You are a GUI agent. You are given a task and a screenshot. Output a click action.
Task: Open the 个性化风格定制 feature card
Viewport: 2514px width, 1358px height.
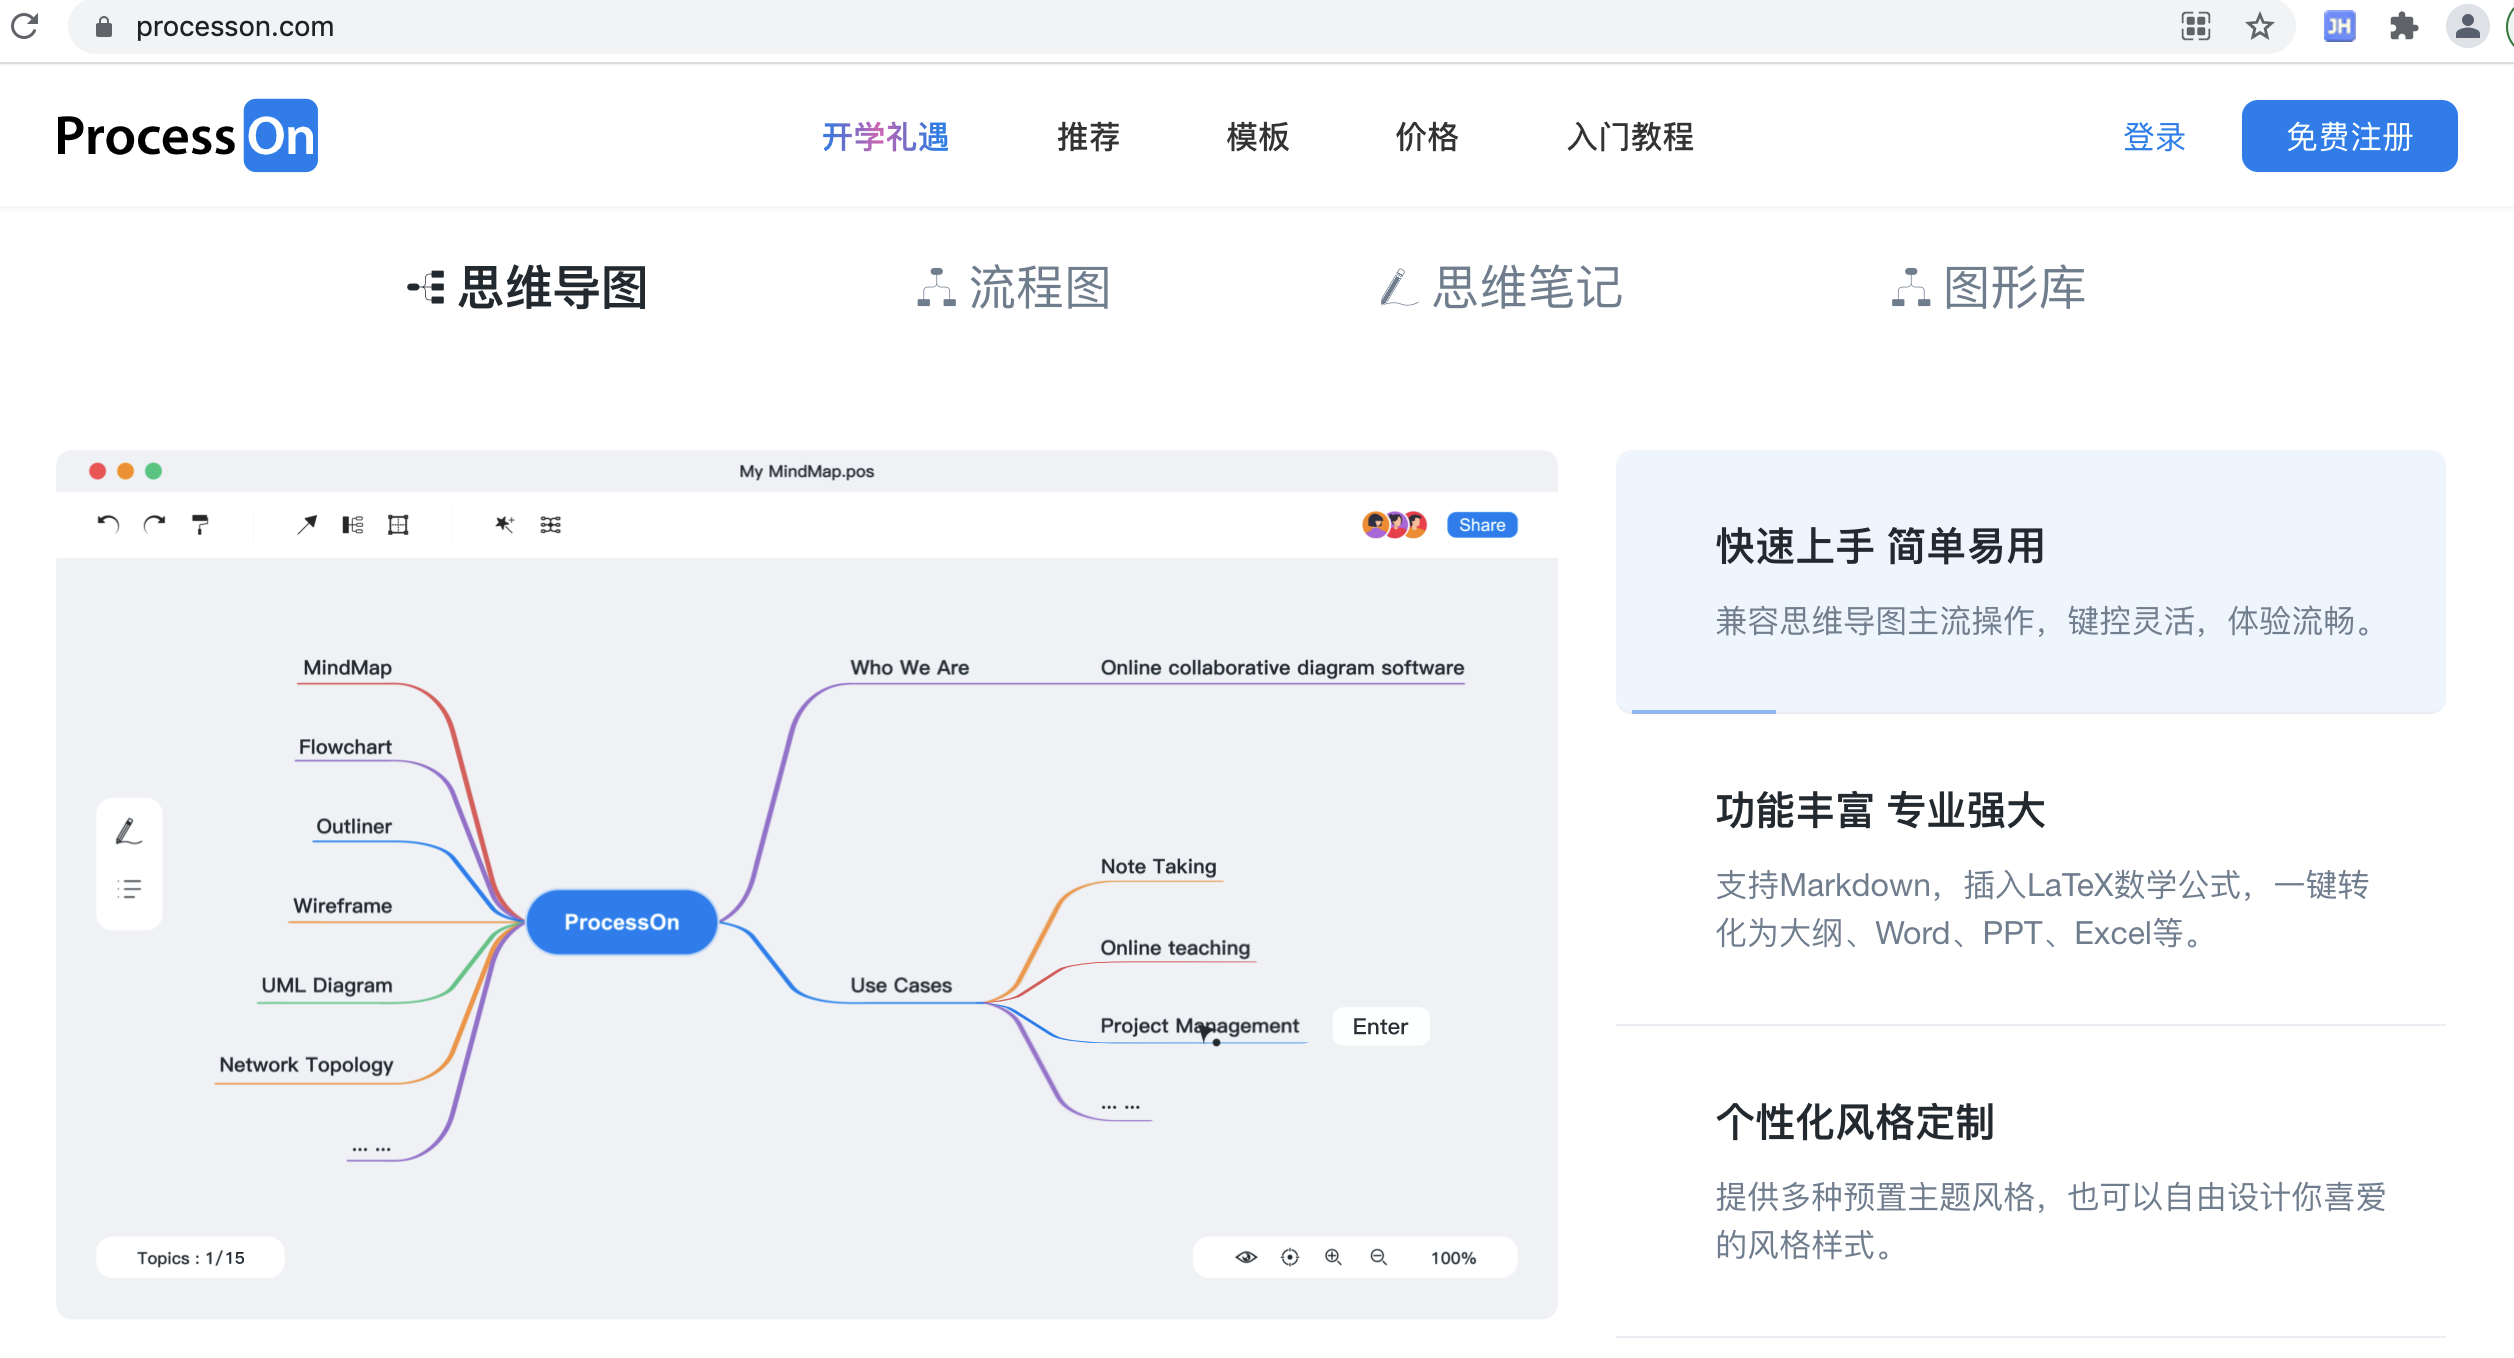[2030, 1180]
